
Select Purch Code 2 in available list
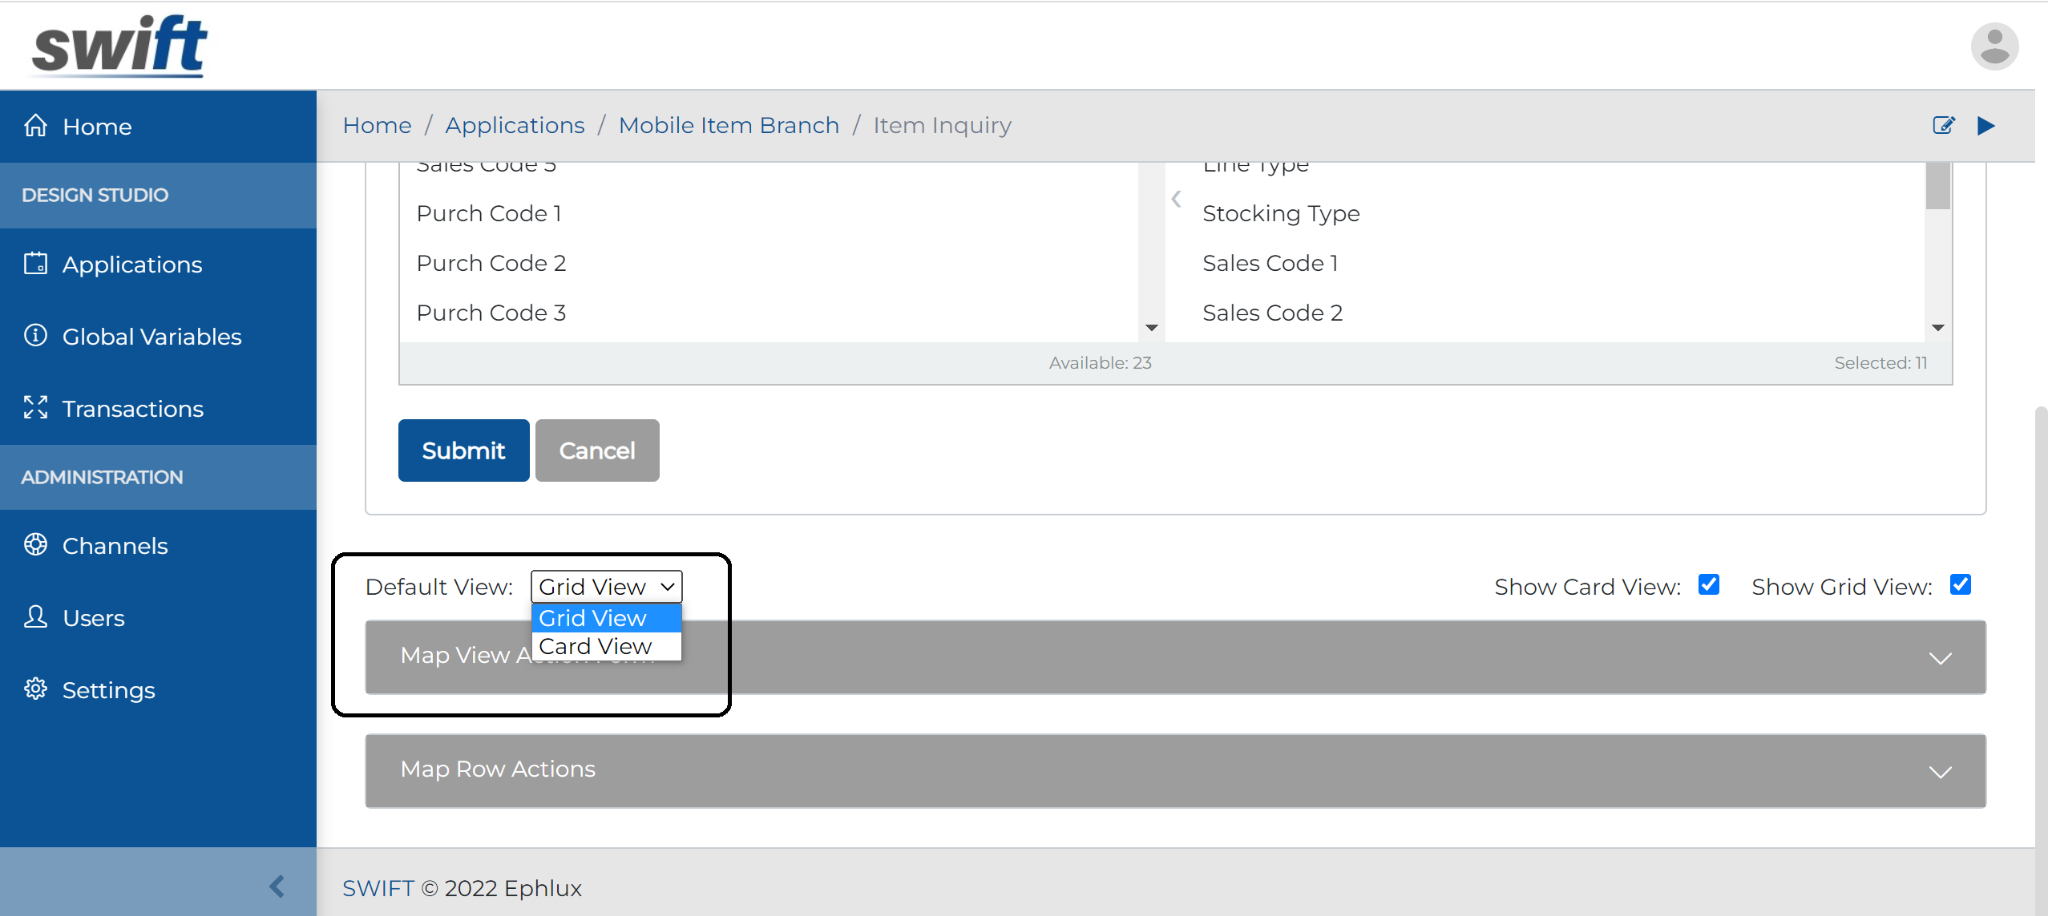(x=491, y=263)
